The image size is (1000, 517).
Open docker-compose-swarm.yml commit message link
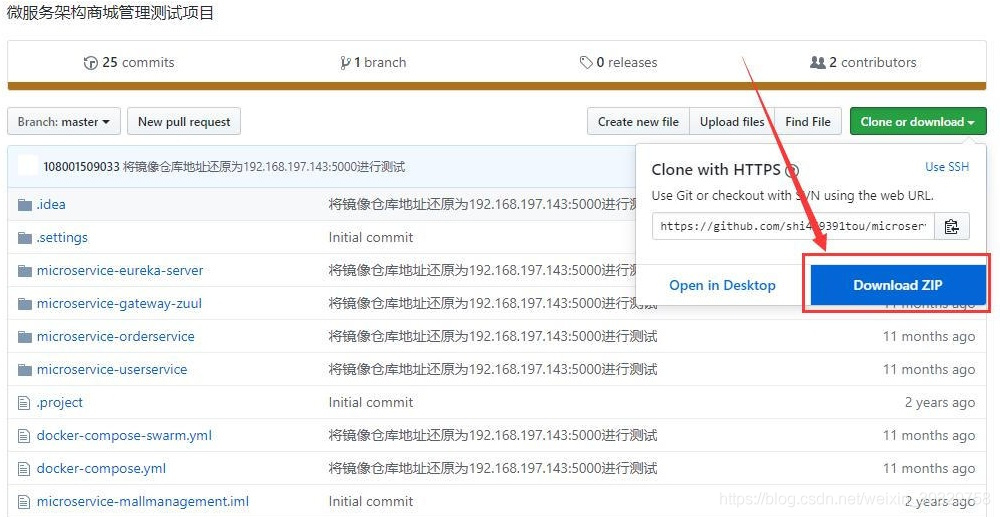click(x=492, y=436)
